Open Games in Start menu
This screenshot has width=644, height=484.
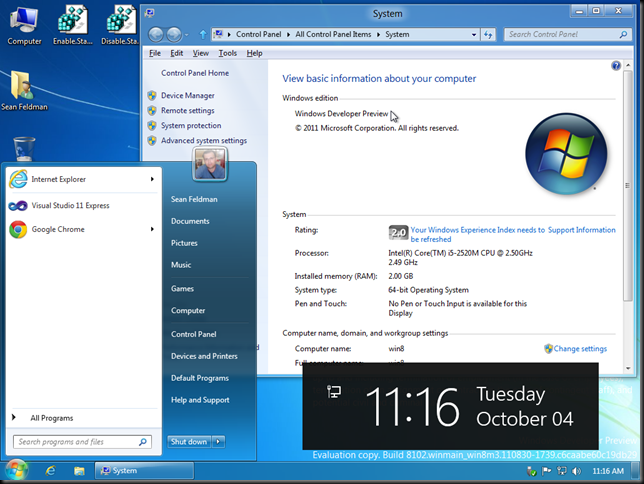coord(182,288)
